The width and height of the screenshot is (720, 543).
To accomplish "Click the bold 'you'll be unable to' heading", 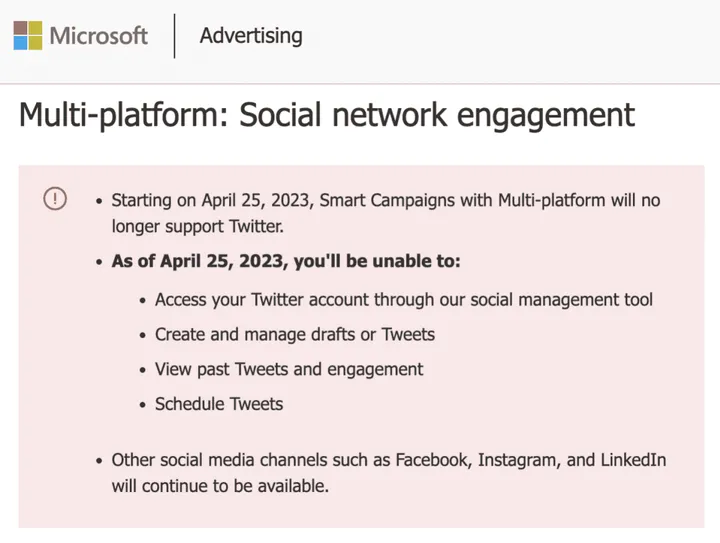I will pos(286,261).
